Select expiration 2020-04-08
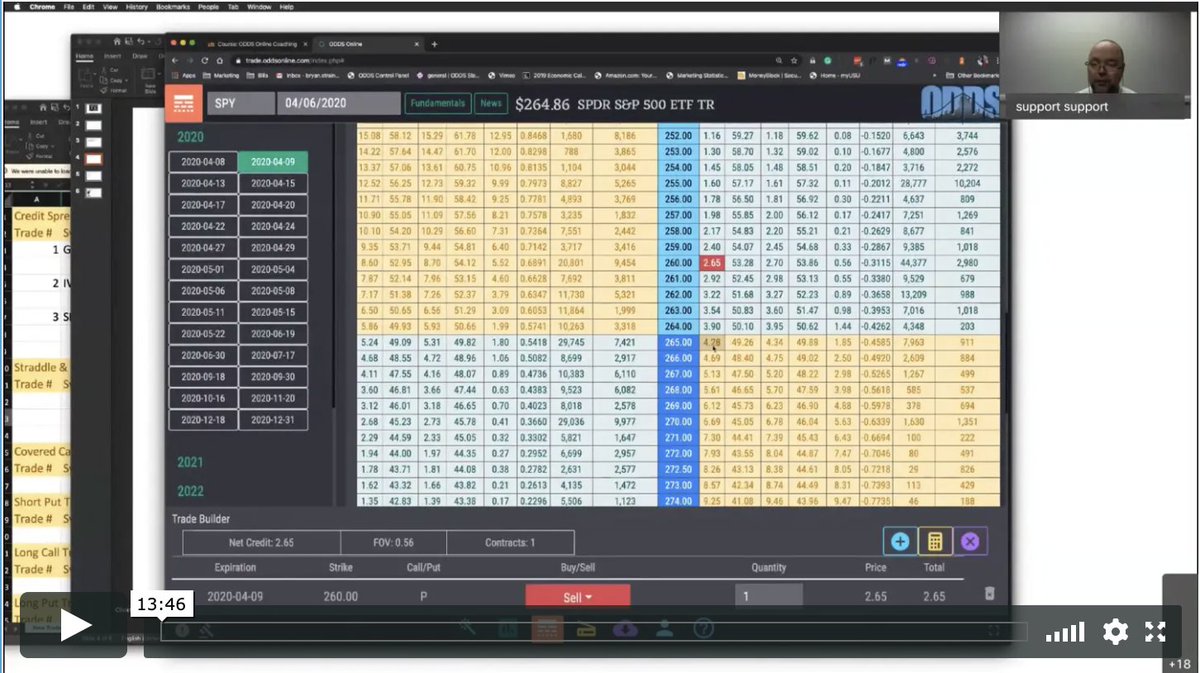Image resolution: width=1200 pixels, height=673 pixels. [x=203, y=162]
